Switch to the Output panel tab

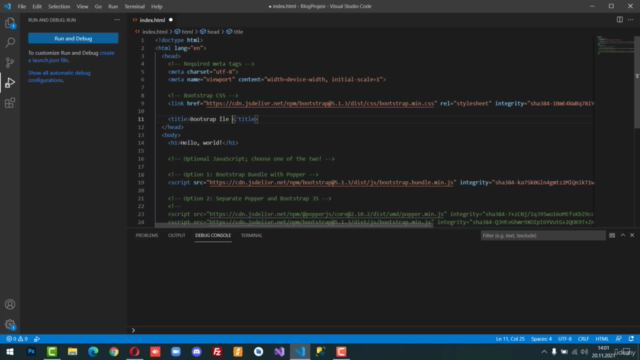(176, 236)
